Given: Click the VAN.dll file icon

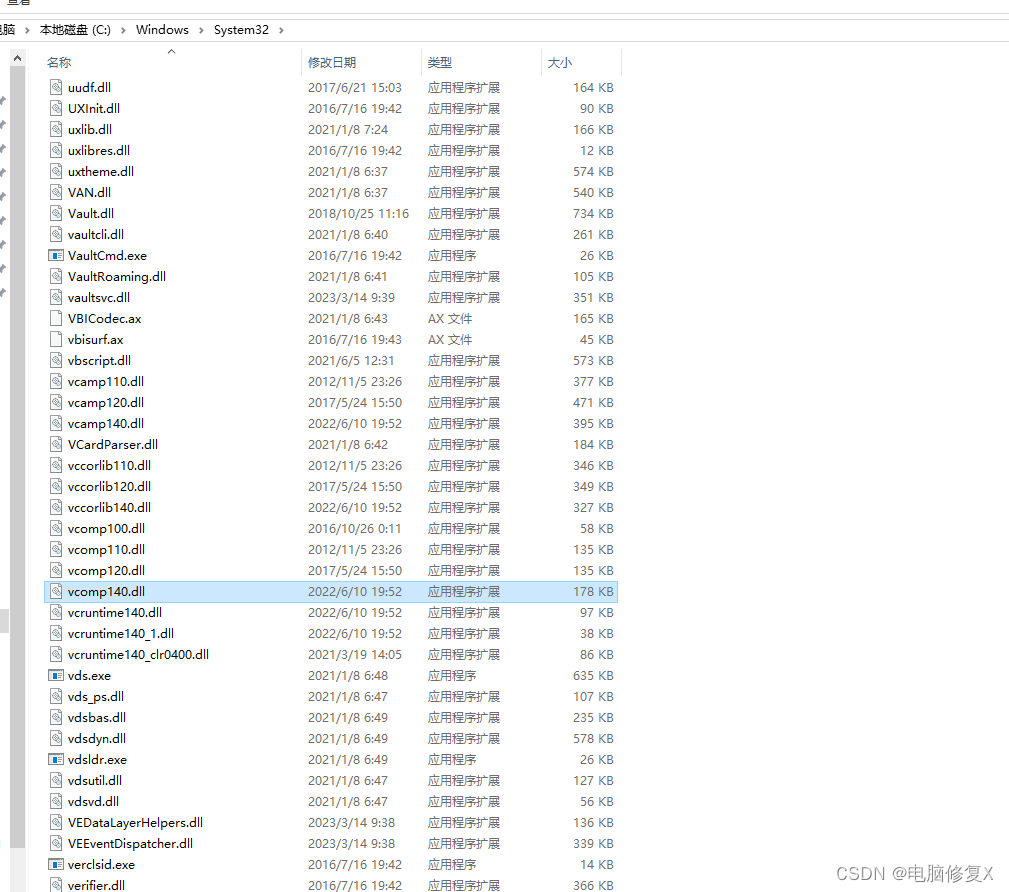Looking at the screenshot, I should 56,192.
